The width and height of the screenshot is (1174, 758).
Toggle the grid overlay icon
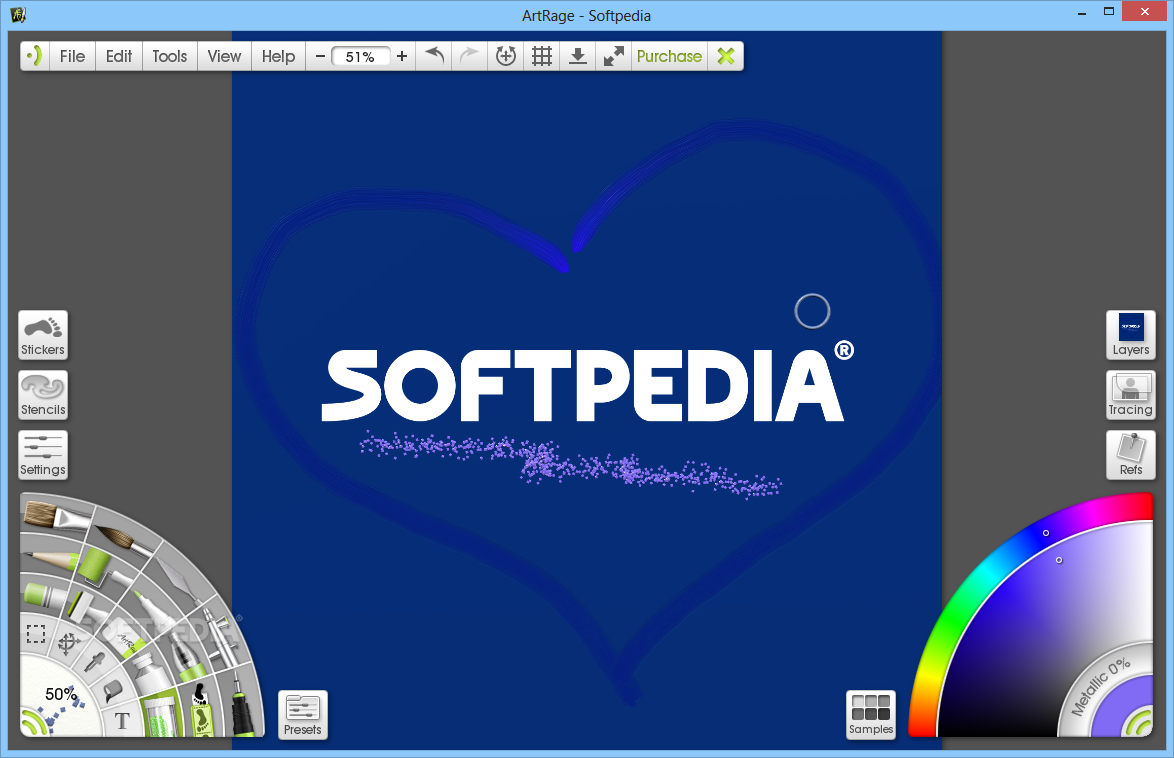point(542,56)
